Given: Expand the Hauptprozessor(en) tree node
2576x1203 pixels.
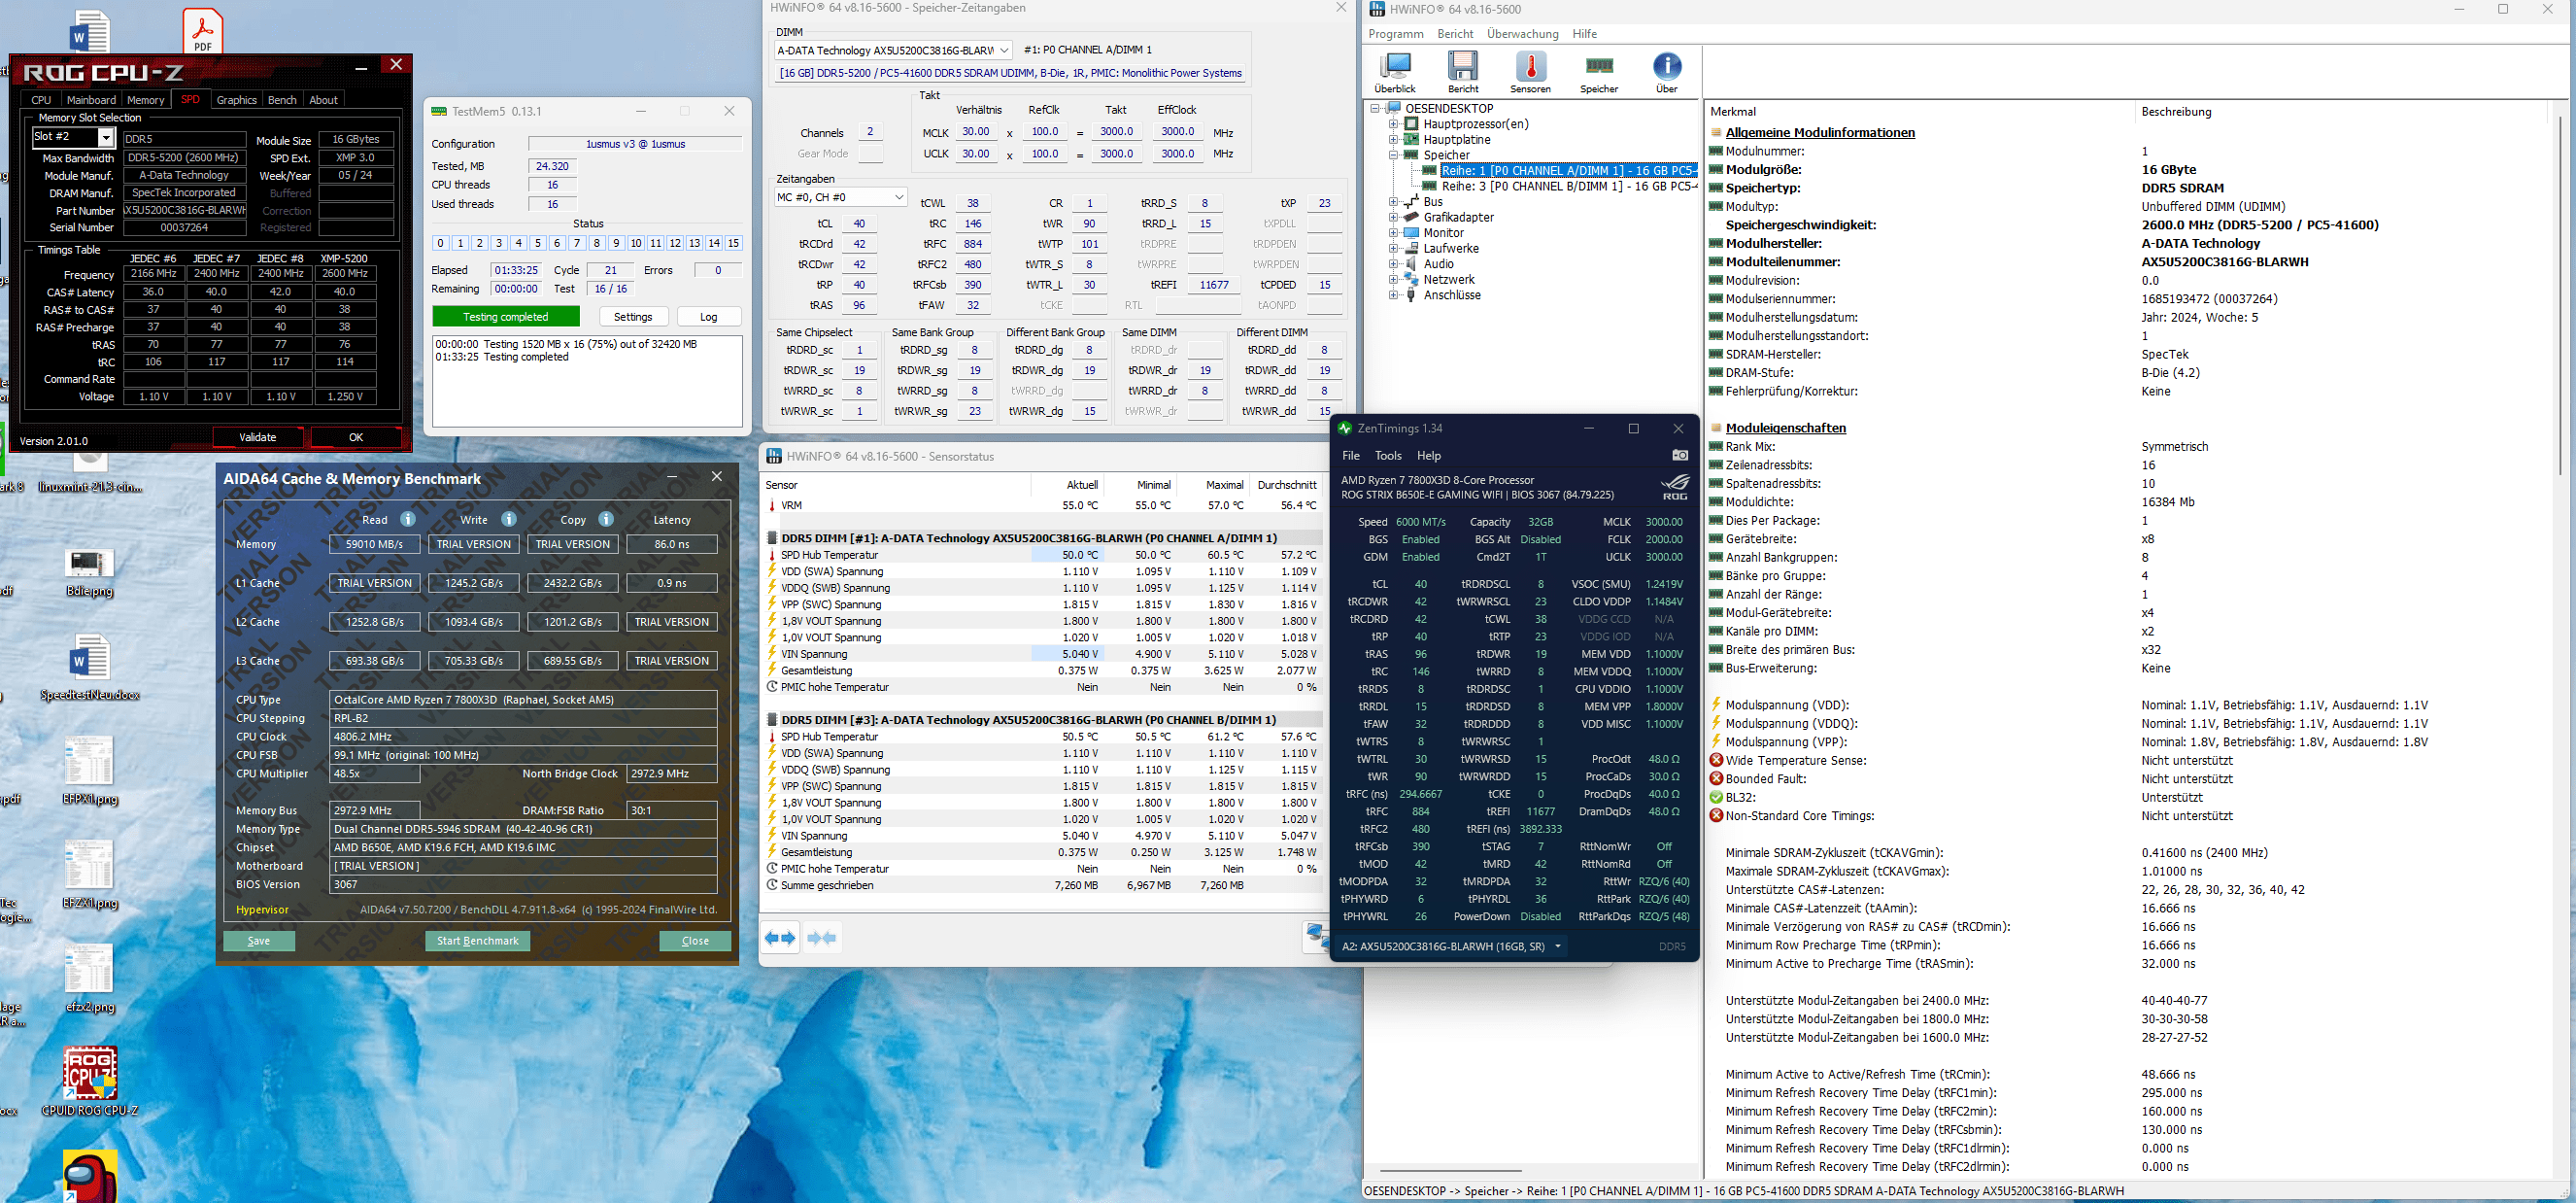Looking at the screenshot, I should [1393, 124].
